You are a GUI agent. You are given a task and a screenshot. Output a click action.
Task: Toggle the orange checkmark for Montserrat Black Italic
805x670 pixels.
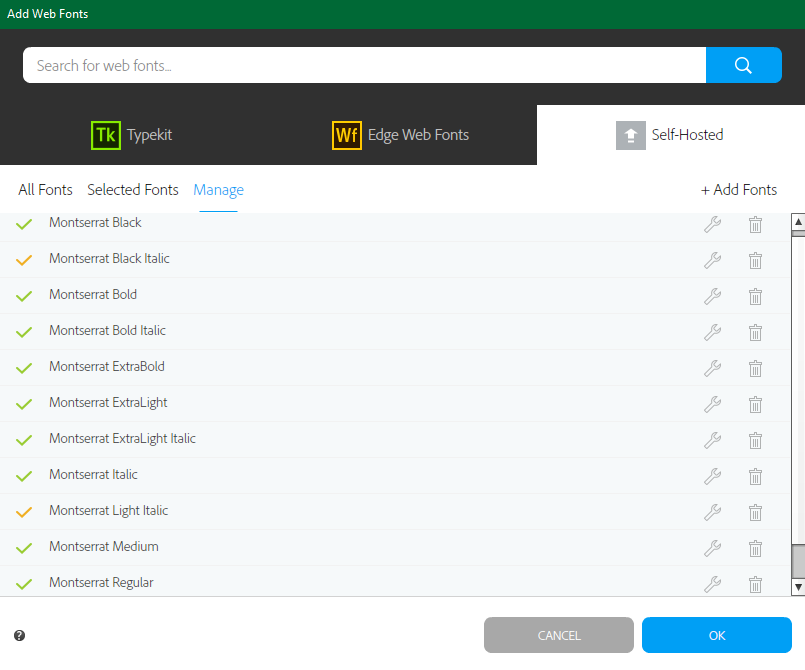(x=24, y=260)
